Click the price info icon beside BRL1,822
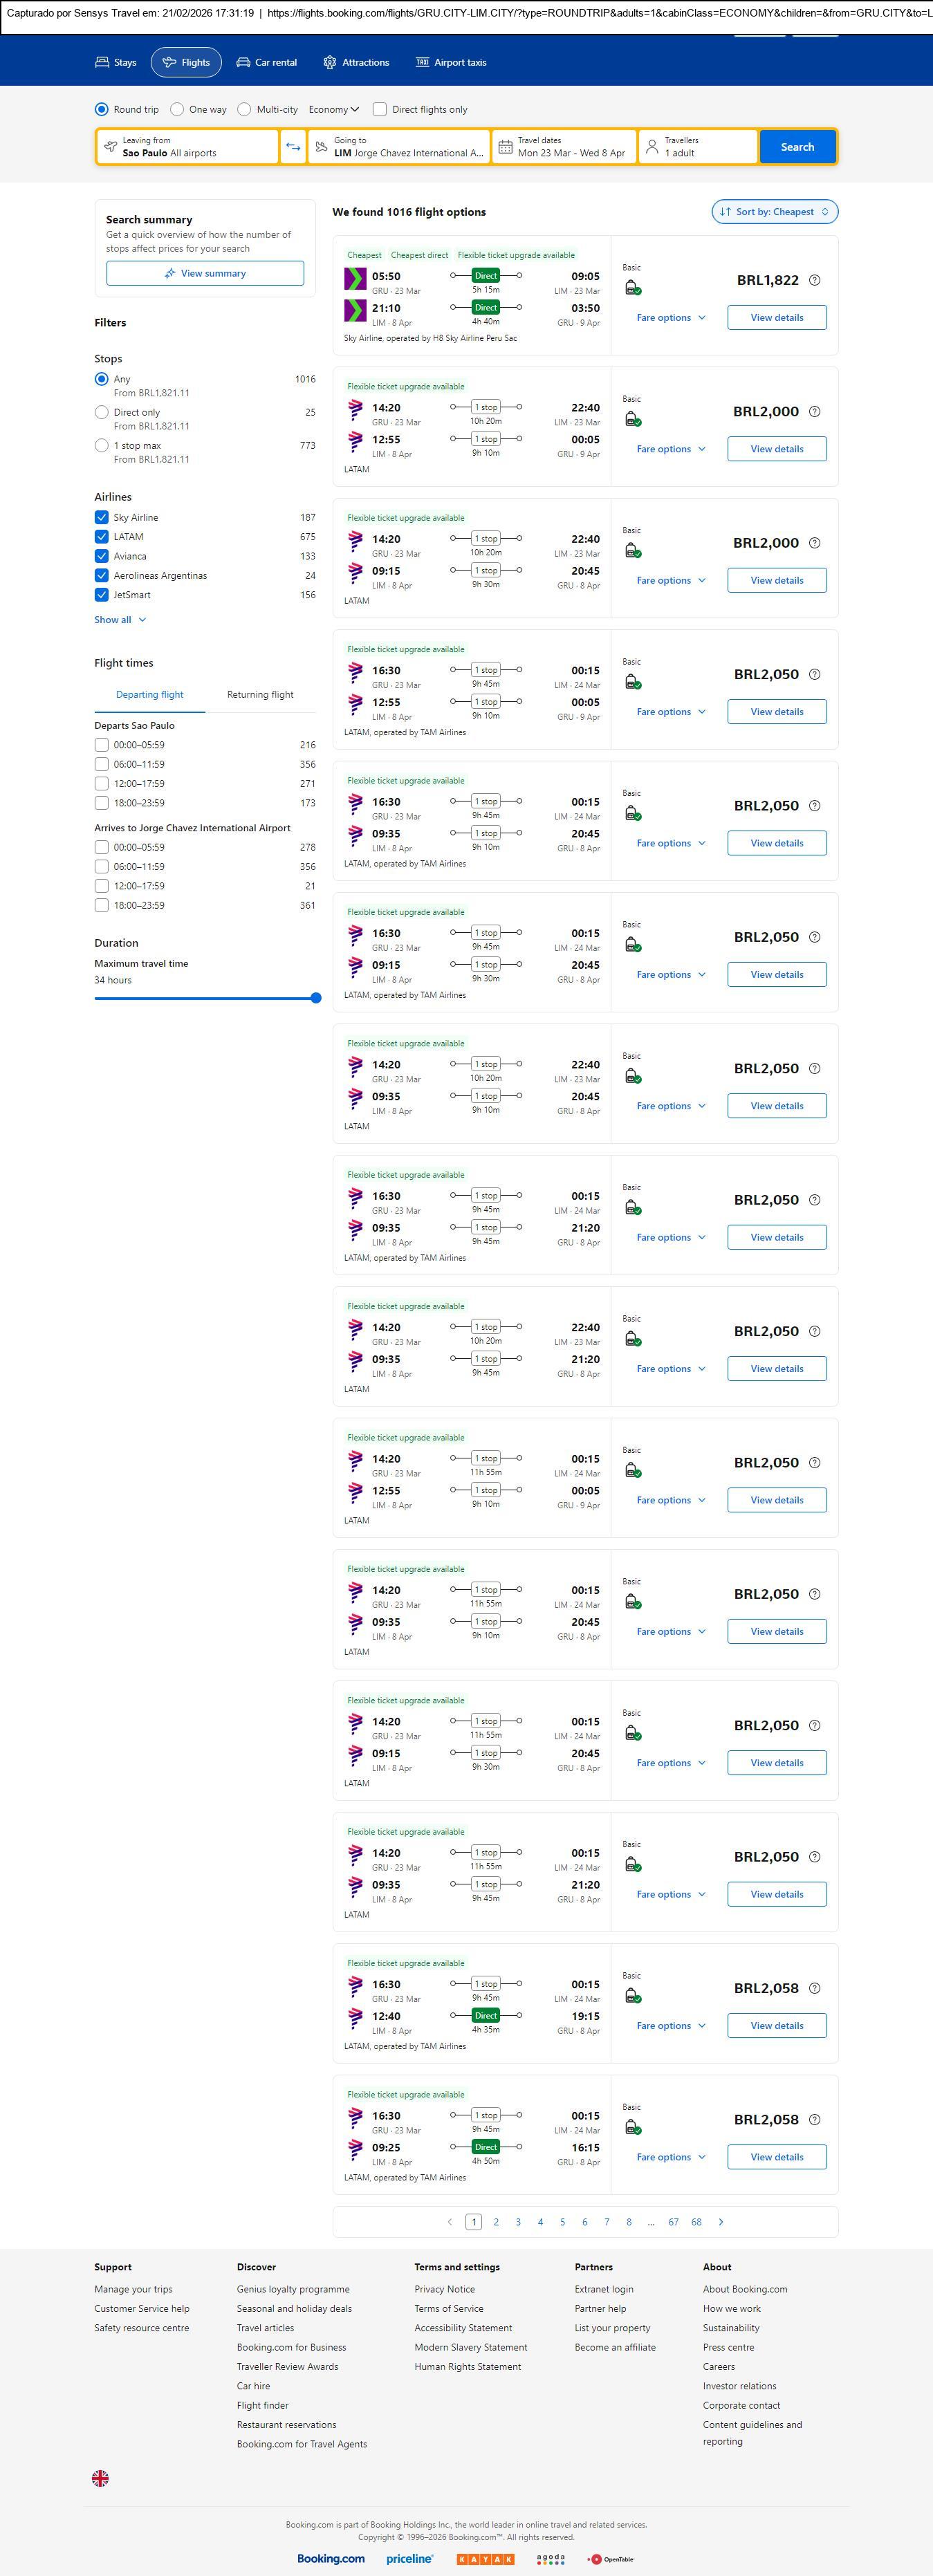933x2576 pixels. 814,280
